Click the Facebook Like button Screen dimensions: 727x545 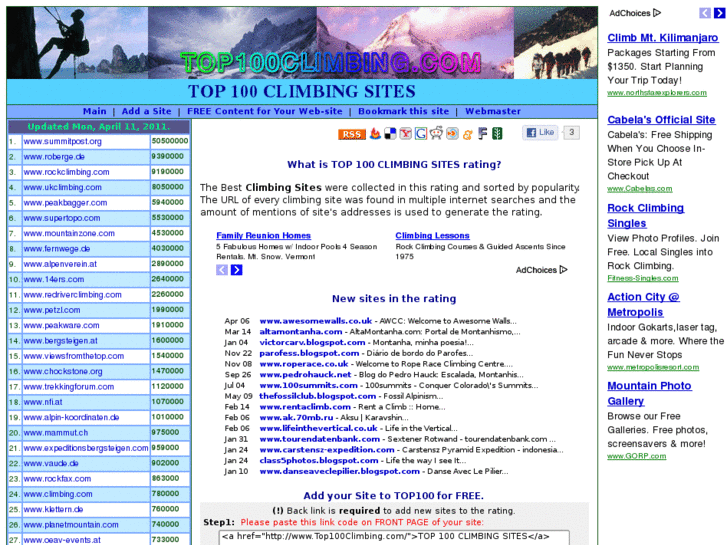point(540,133)
